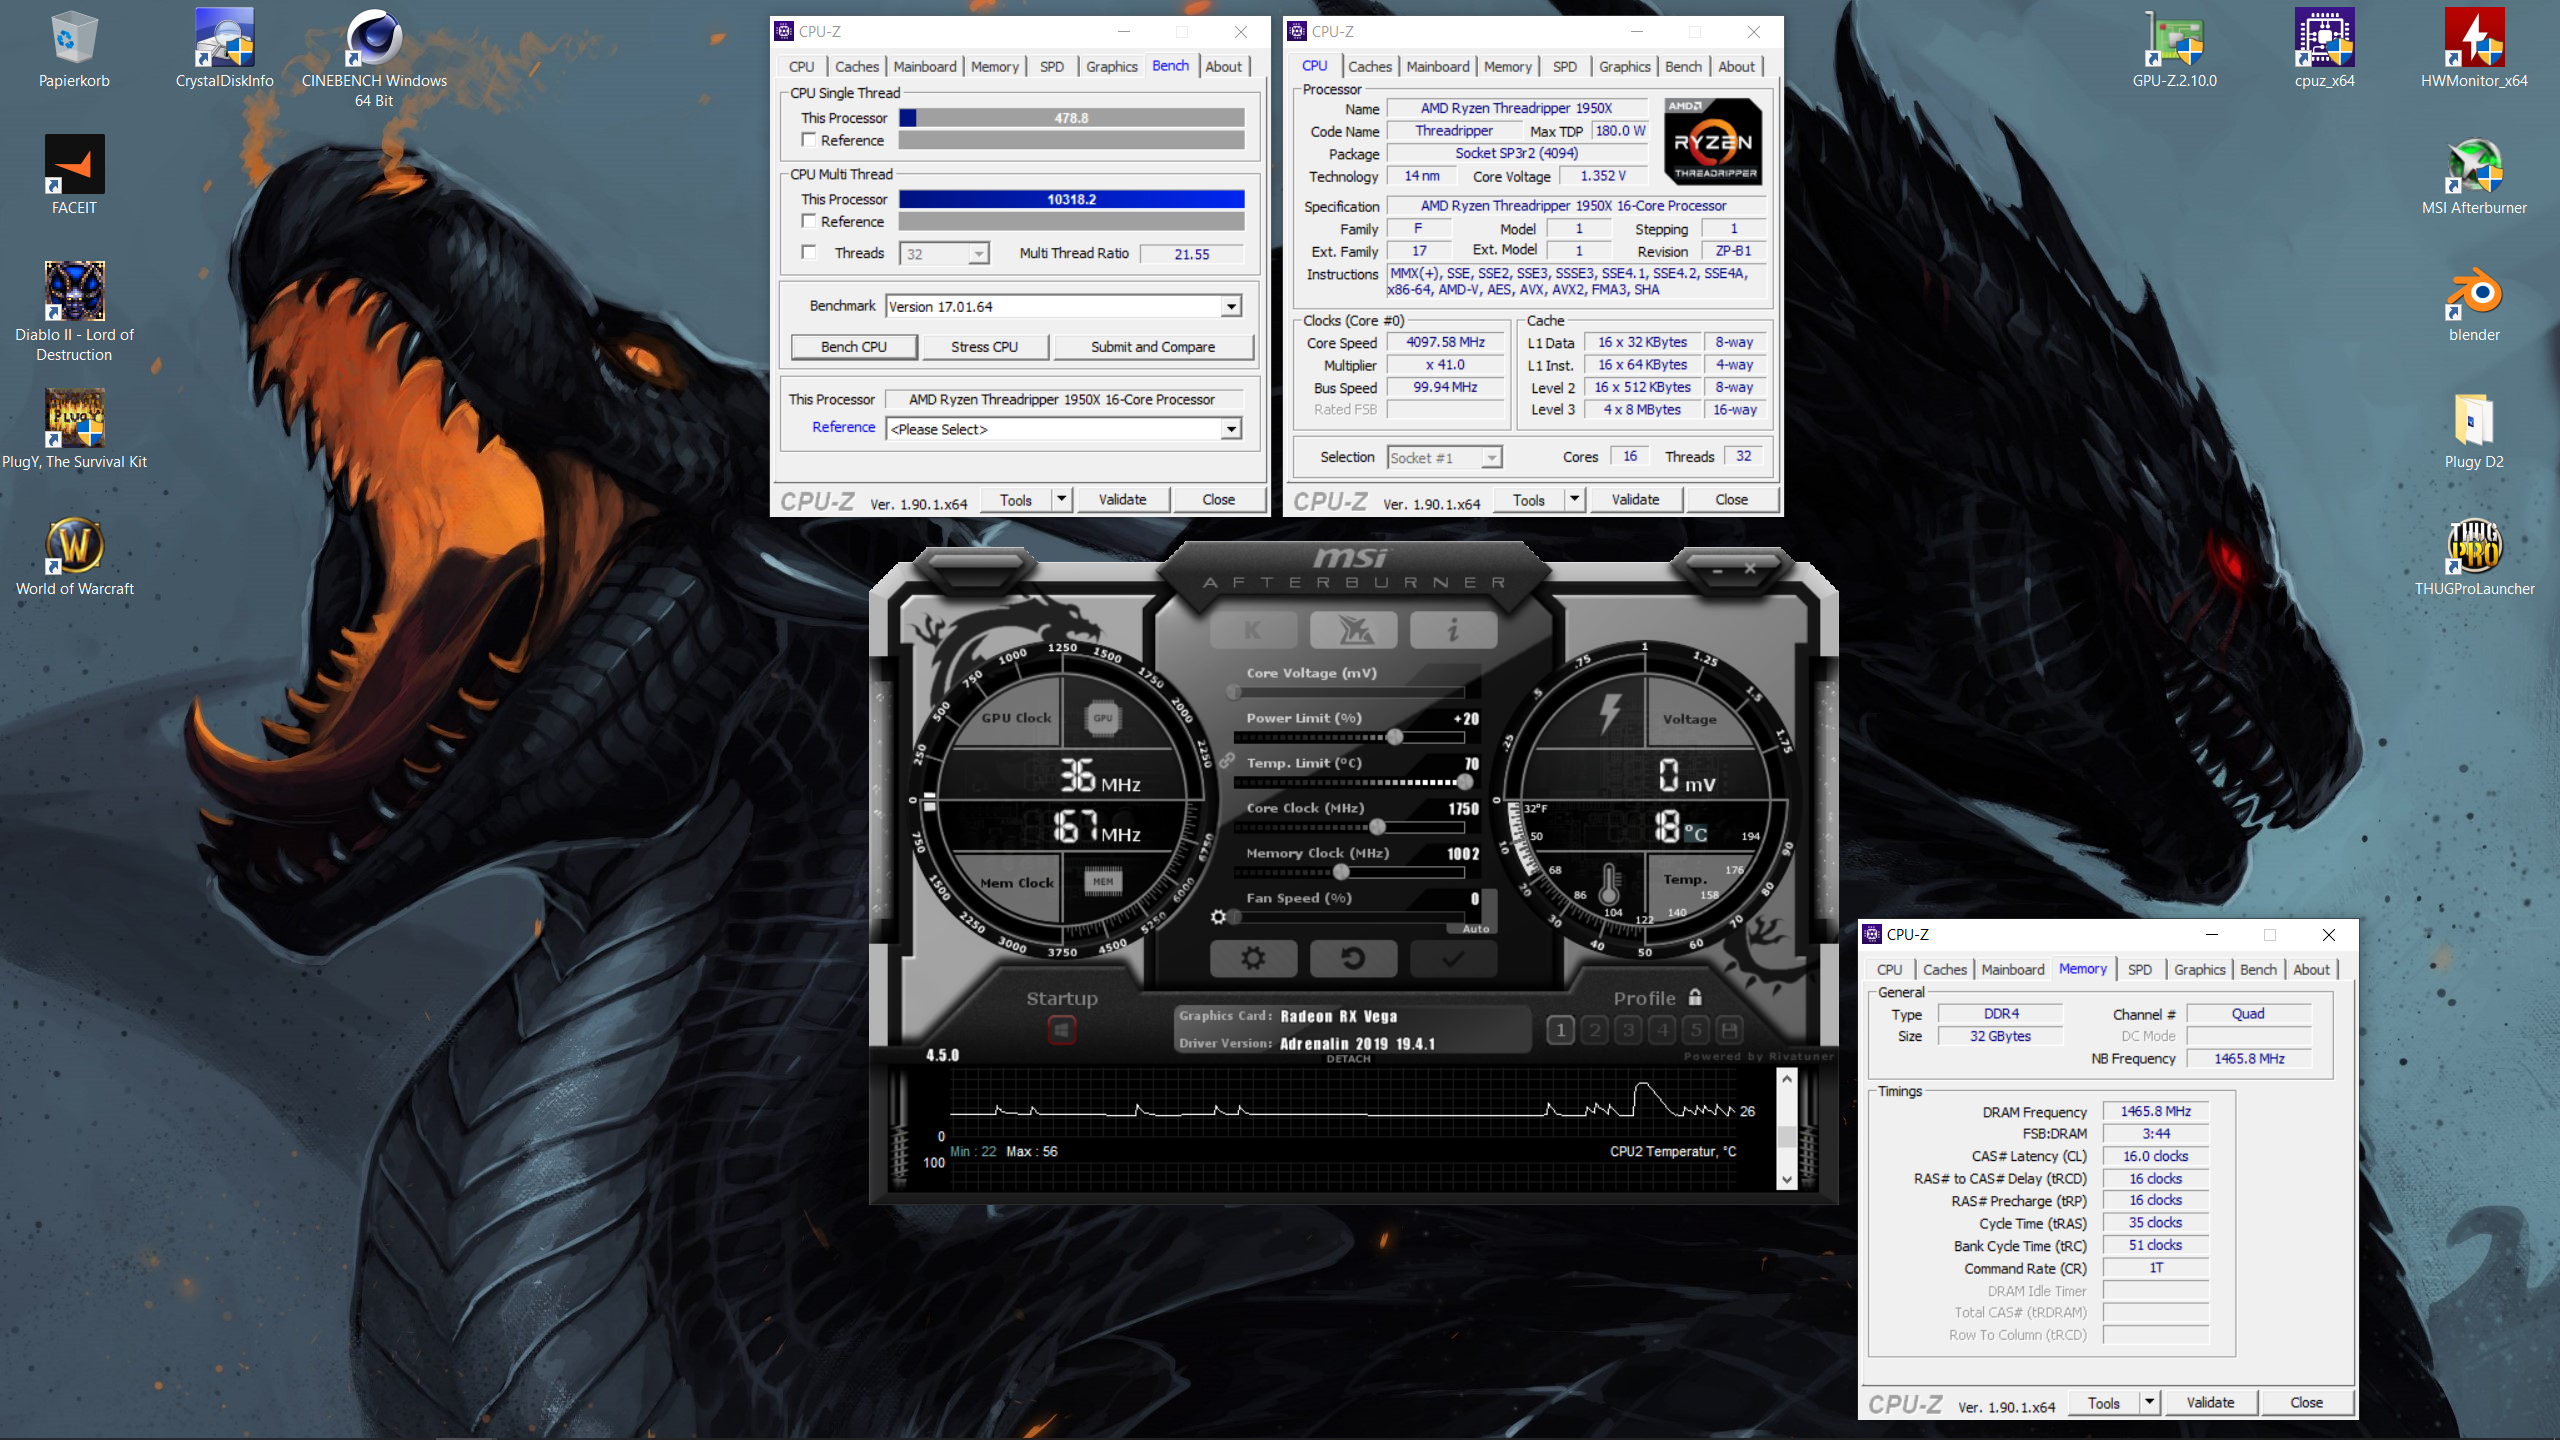Select Afterburner profile slot 1

tap(1561, 1030)
